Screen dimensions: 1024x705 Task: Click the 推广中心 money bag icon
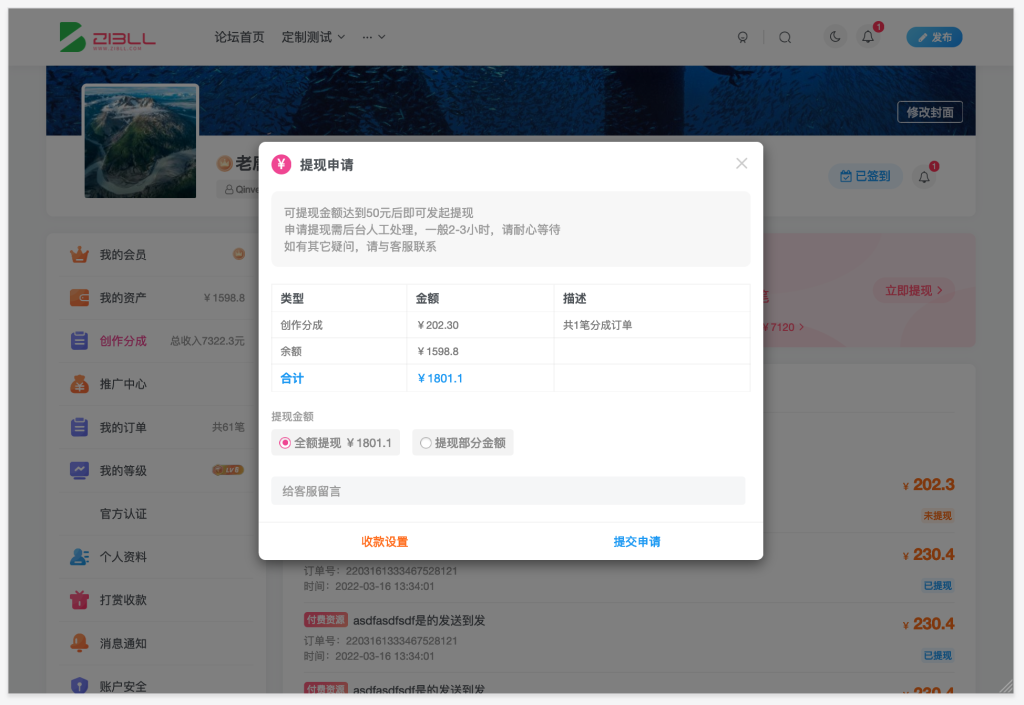[x=80, y=384]
